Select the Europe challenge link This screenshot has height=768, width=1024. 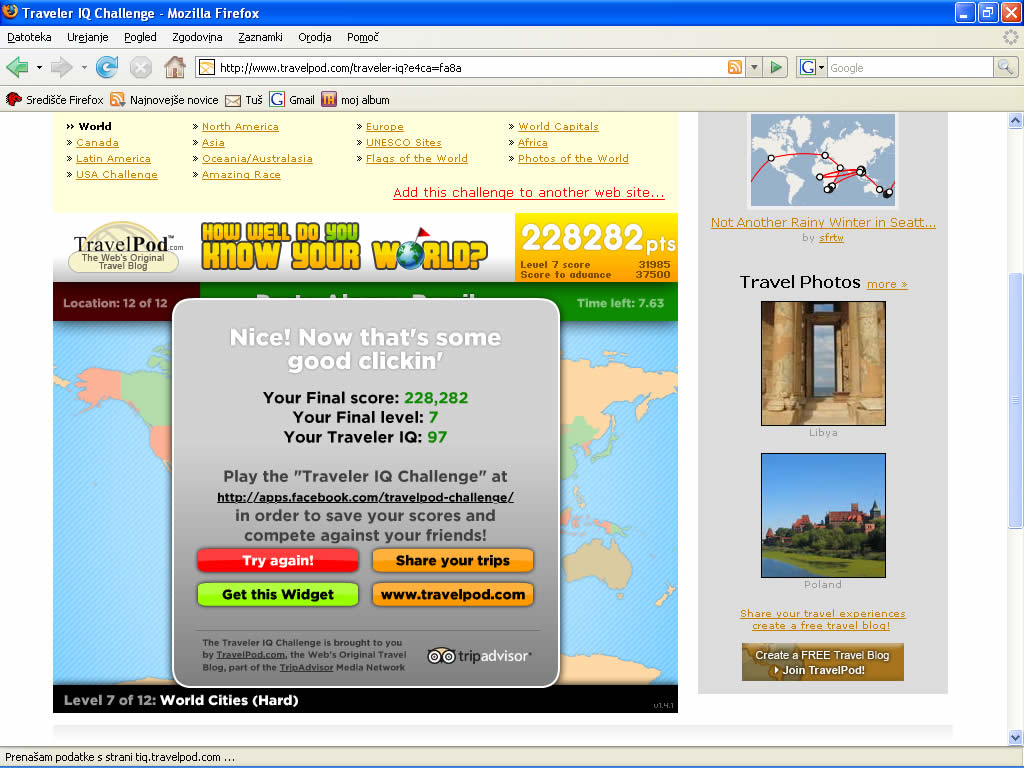point(385,127)
